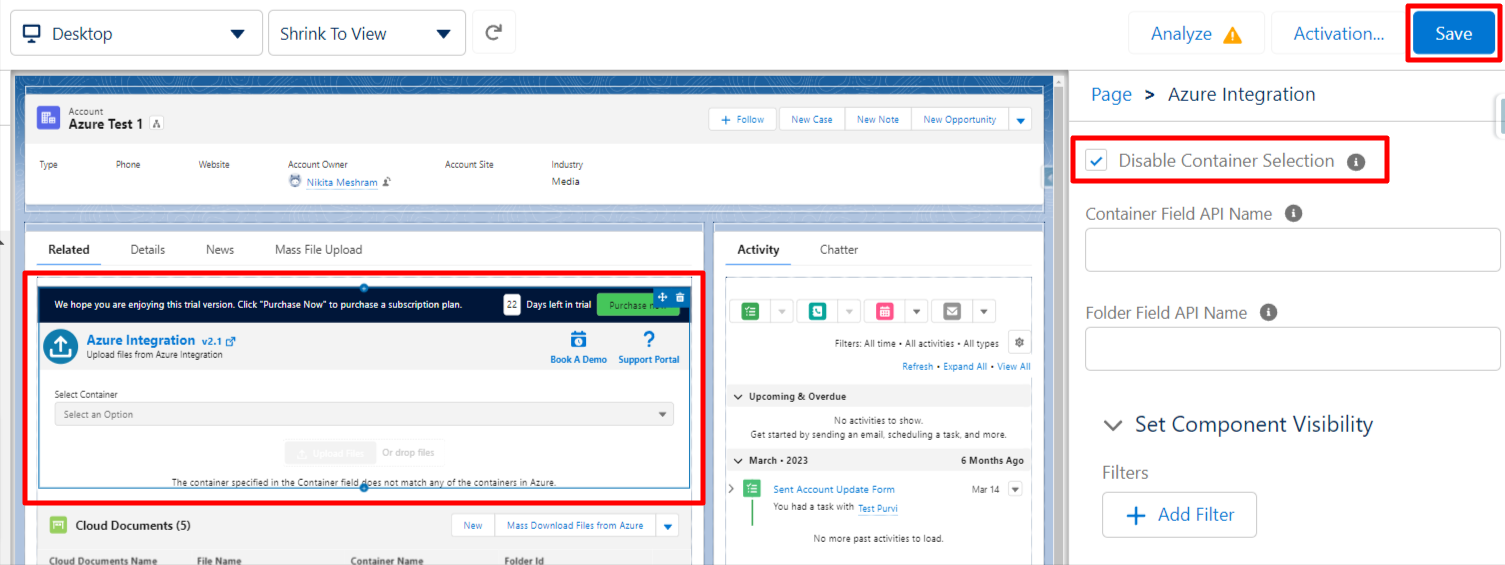The image size is (1505, 565).
Task: Click the info icon beside Disable Container Selection
Action: pyautogui.click(x=1356, y=162)
